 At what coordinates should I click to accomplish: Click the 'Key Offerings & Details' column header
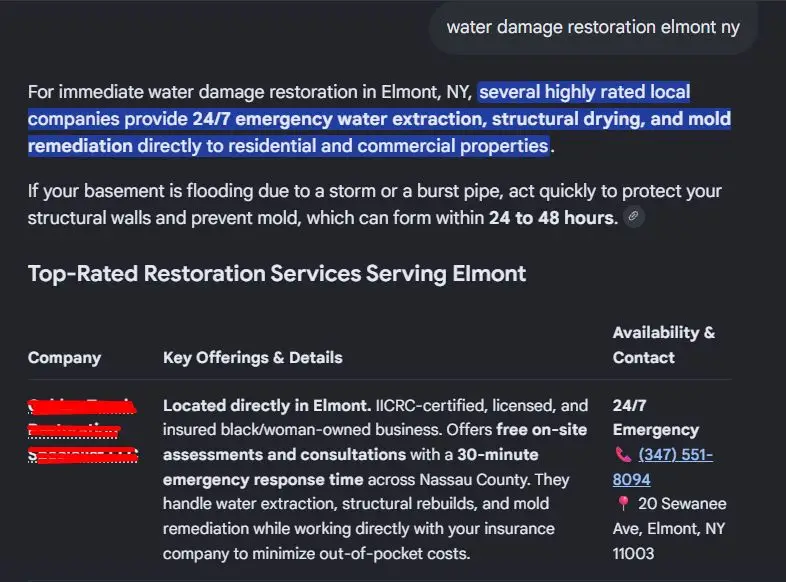click(253, 357)
